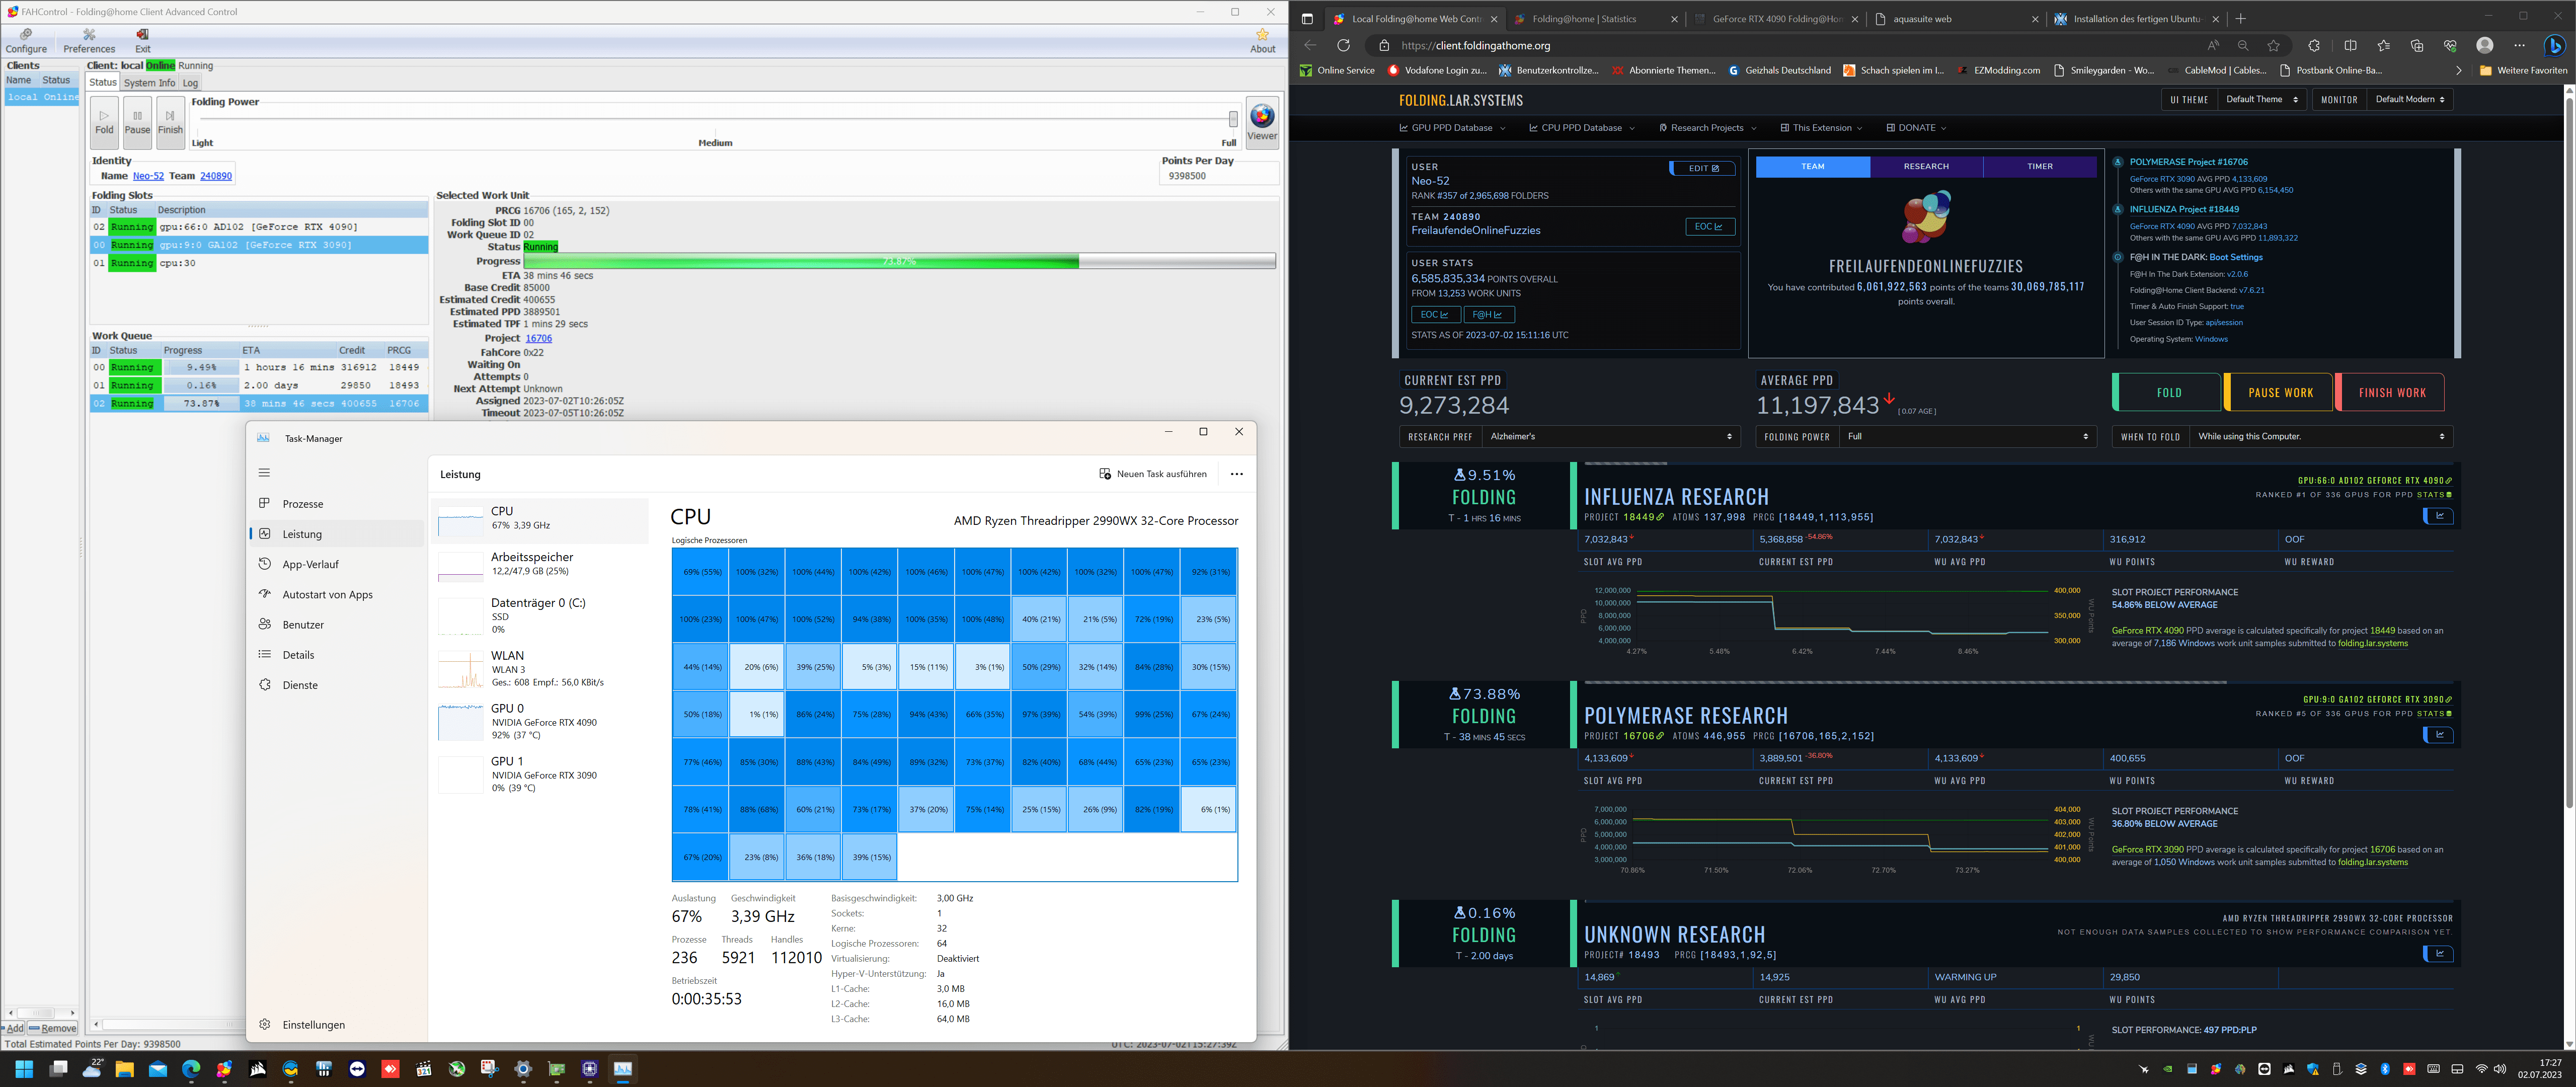2576x1087 pixels.
Task: Open the Bing sidebar icon
Action: (x=2555, y=45)
